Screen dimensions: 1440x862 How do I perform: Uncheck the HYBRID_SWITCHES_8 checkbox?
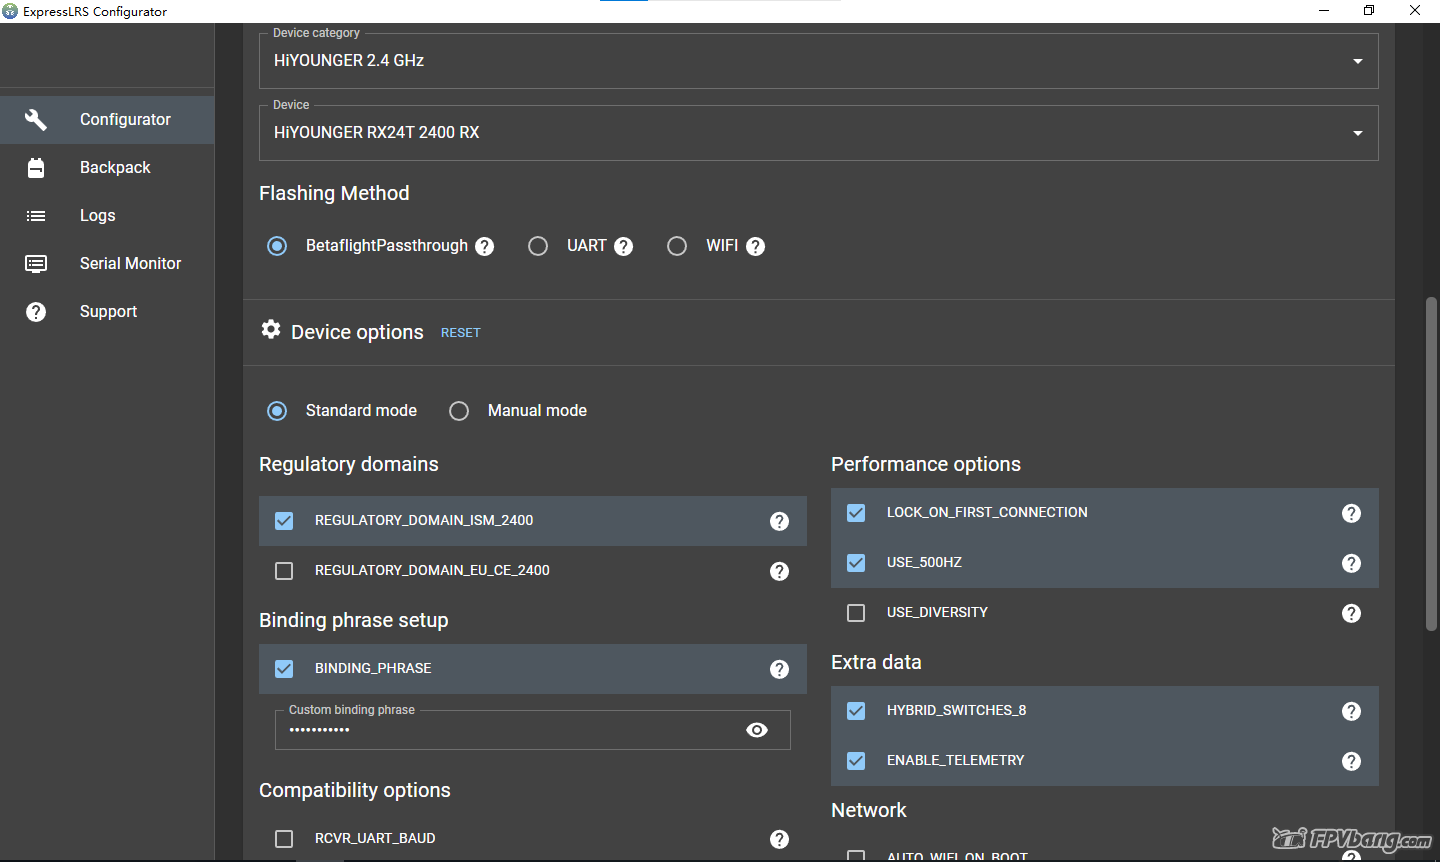tap(856, 711)
